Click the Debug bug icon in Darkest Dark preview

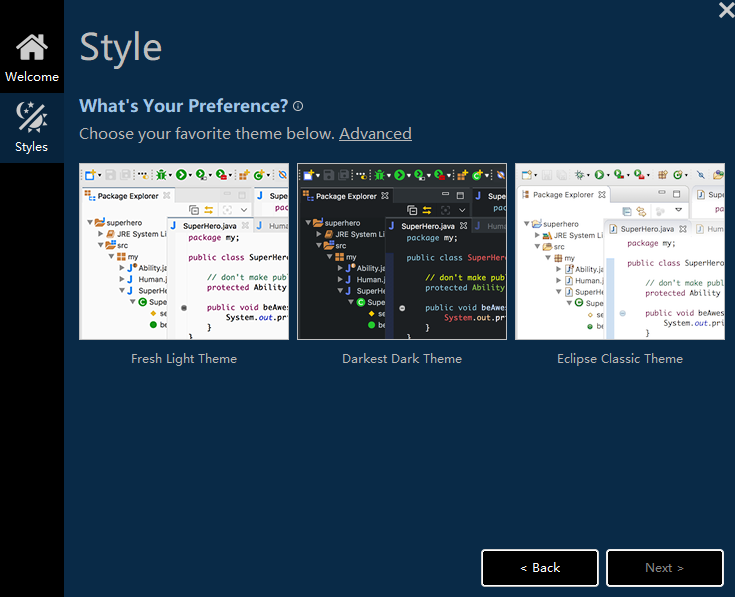379,175
